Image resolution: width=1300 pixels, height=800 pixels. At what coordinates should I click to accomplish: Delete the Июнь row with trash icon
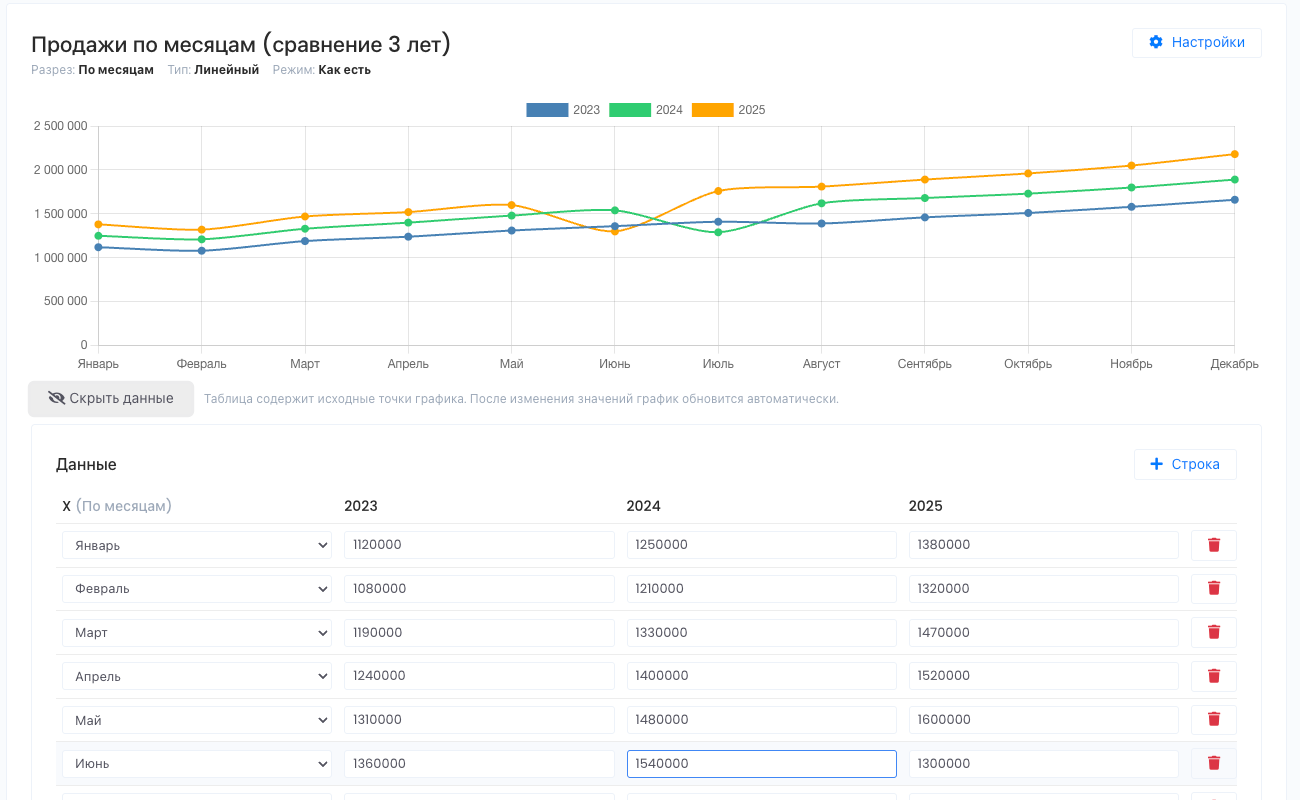click(1214, 763)
